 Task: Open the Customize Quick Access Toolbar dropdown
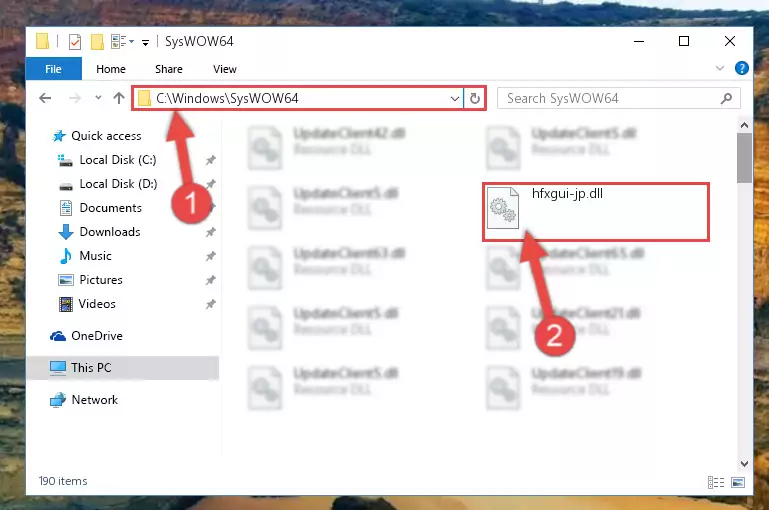145,43
